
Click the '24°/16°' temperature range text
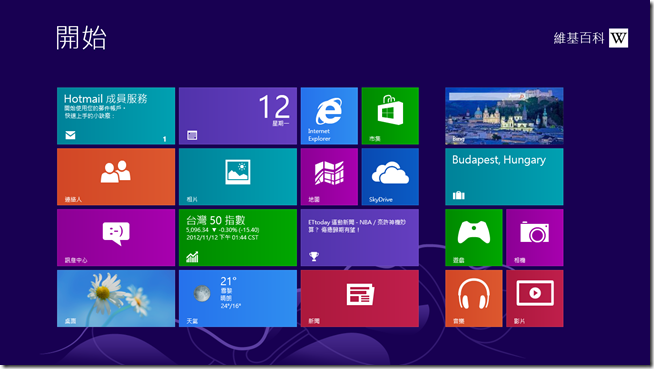coord(231,306)
